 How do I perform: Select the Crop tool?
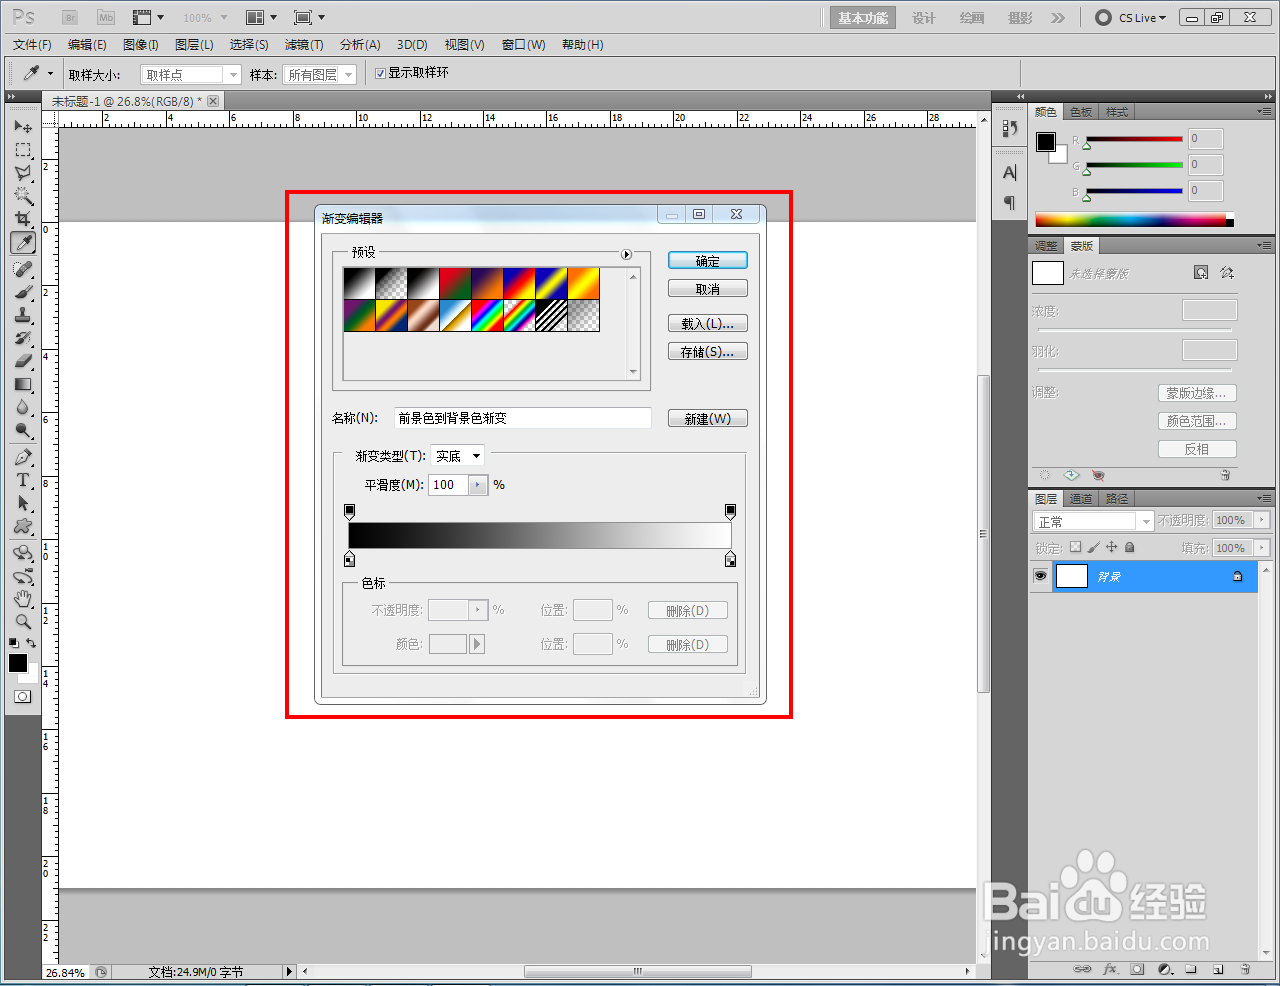pyautogui.click(x=23, y=219)
